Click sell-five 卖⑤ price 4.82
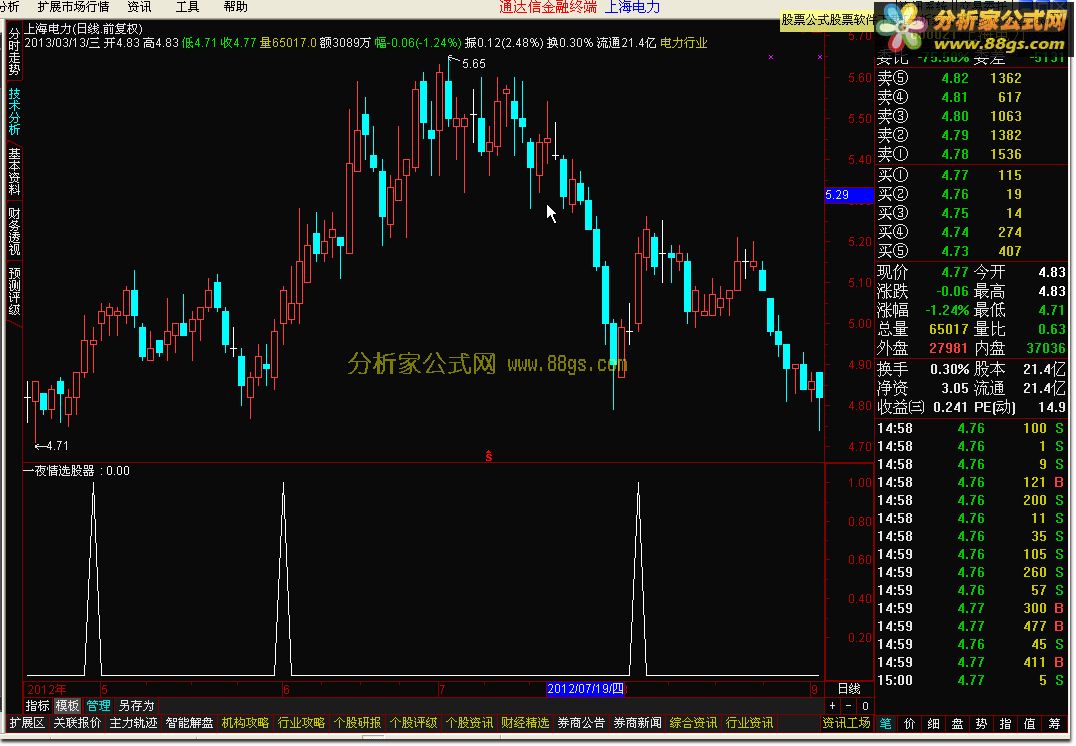1076x746 pixels. coord(955,78)
